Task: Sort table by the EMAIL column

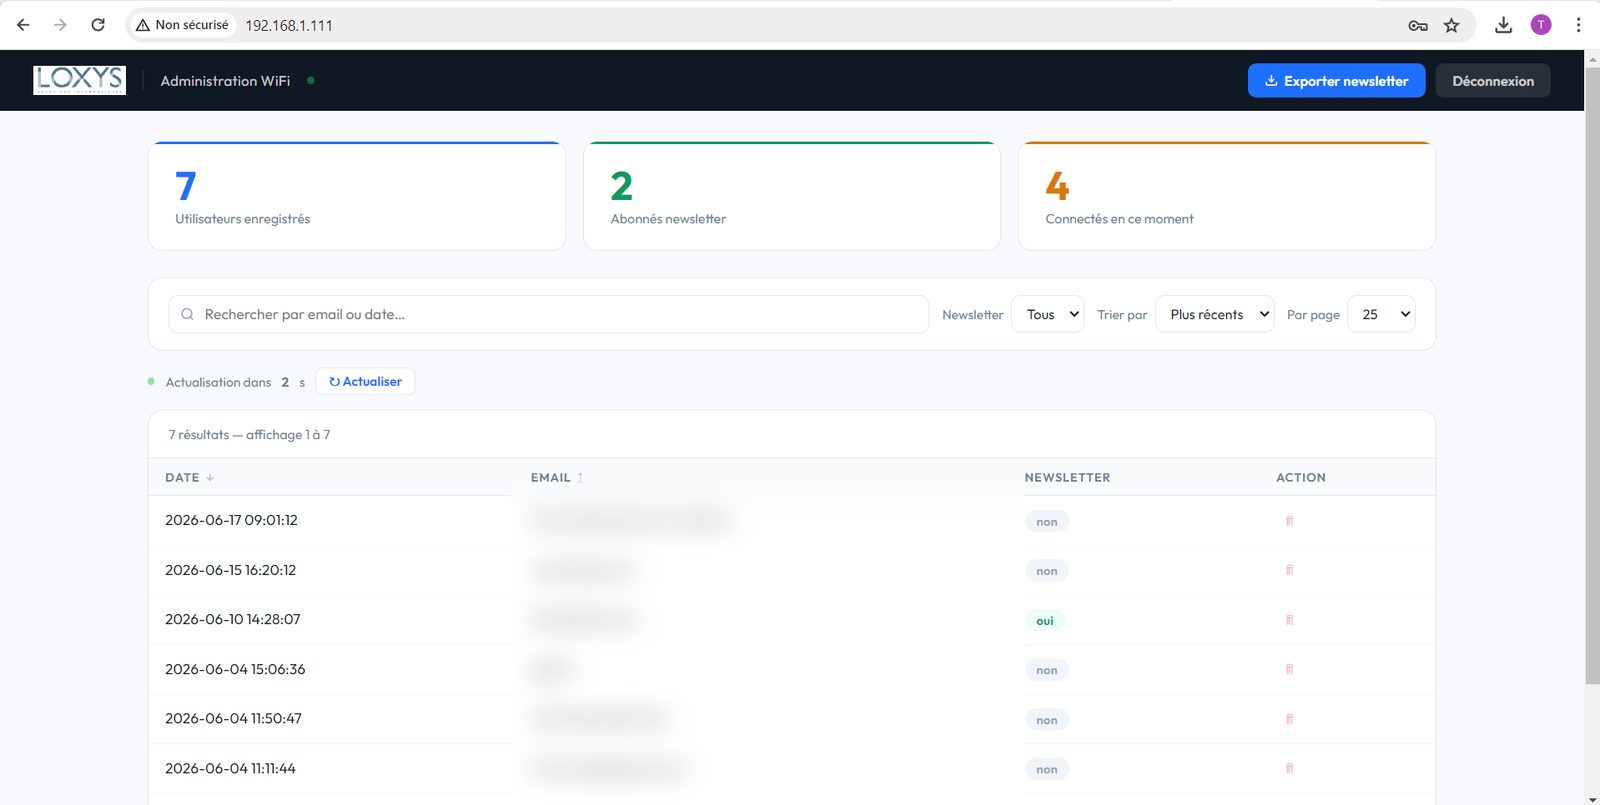Action: click(557, 478)
